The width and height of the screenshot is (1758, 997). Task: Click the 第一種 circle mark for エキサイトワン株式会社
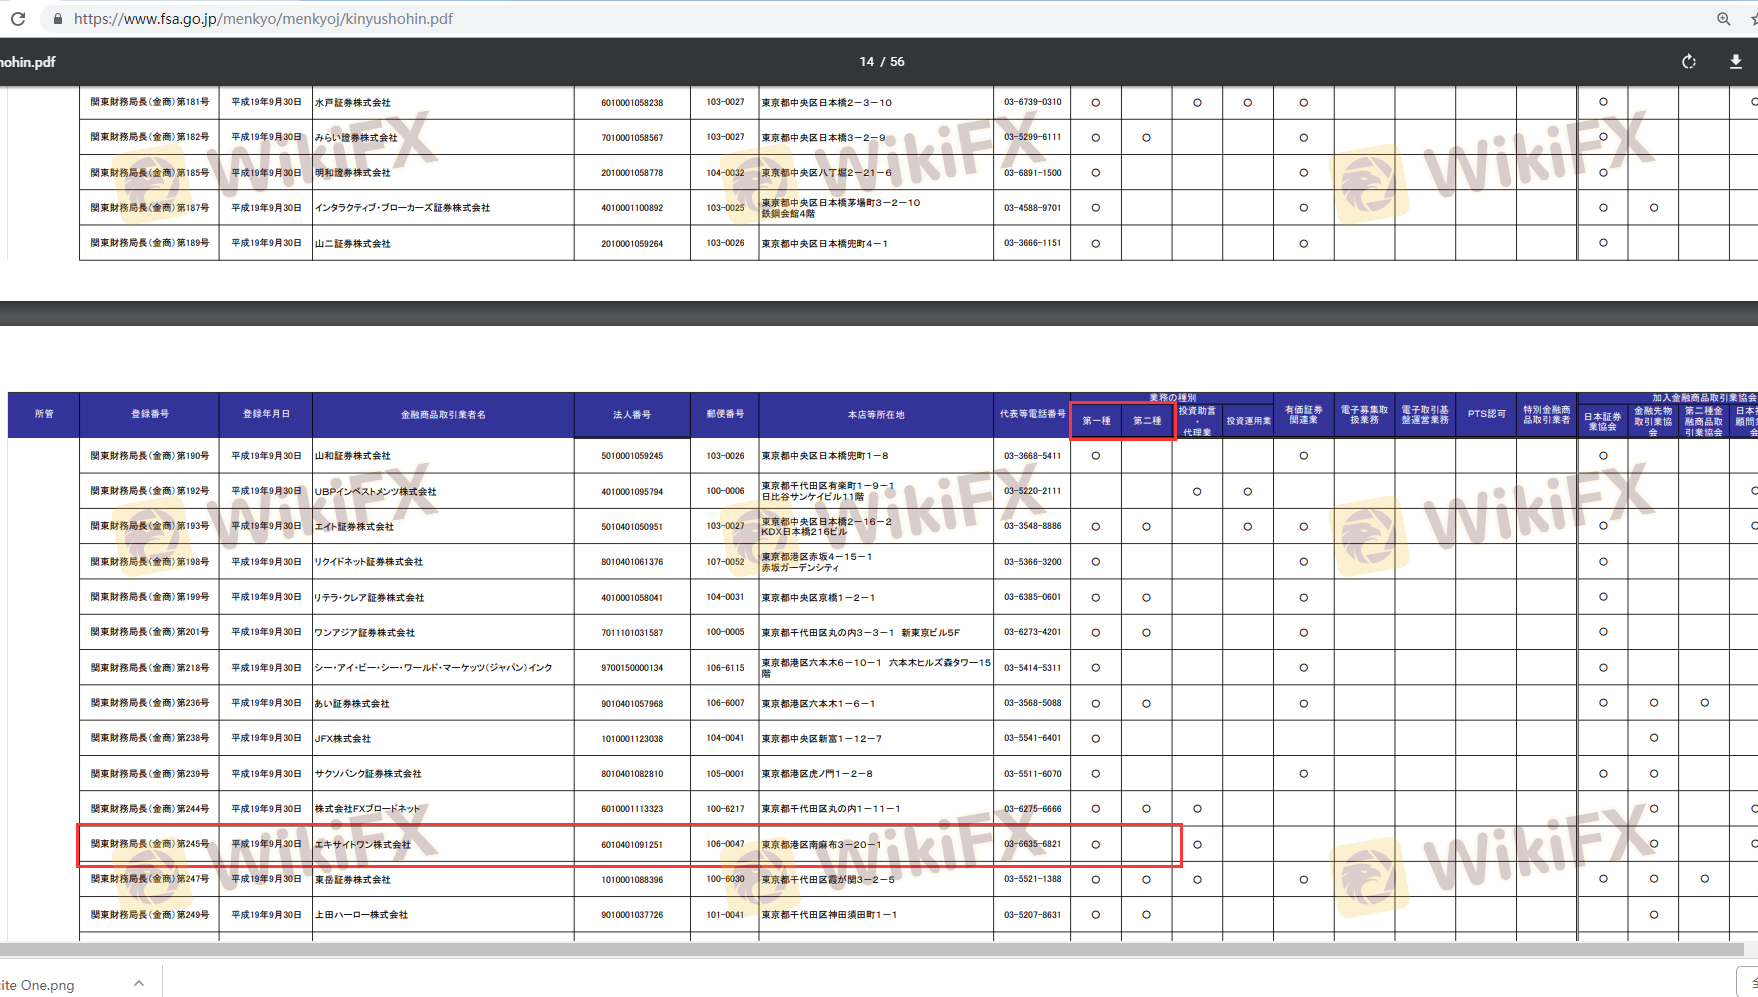1096,845
